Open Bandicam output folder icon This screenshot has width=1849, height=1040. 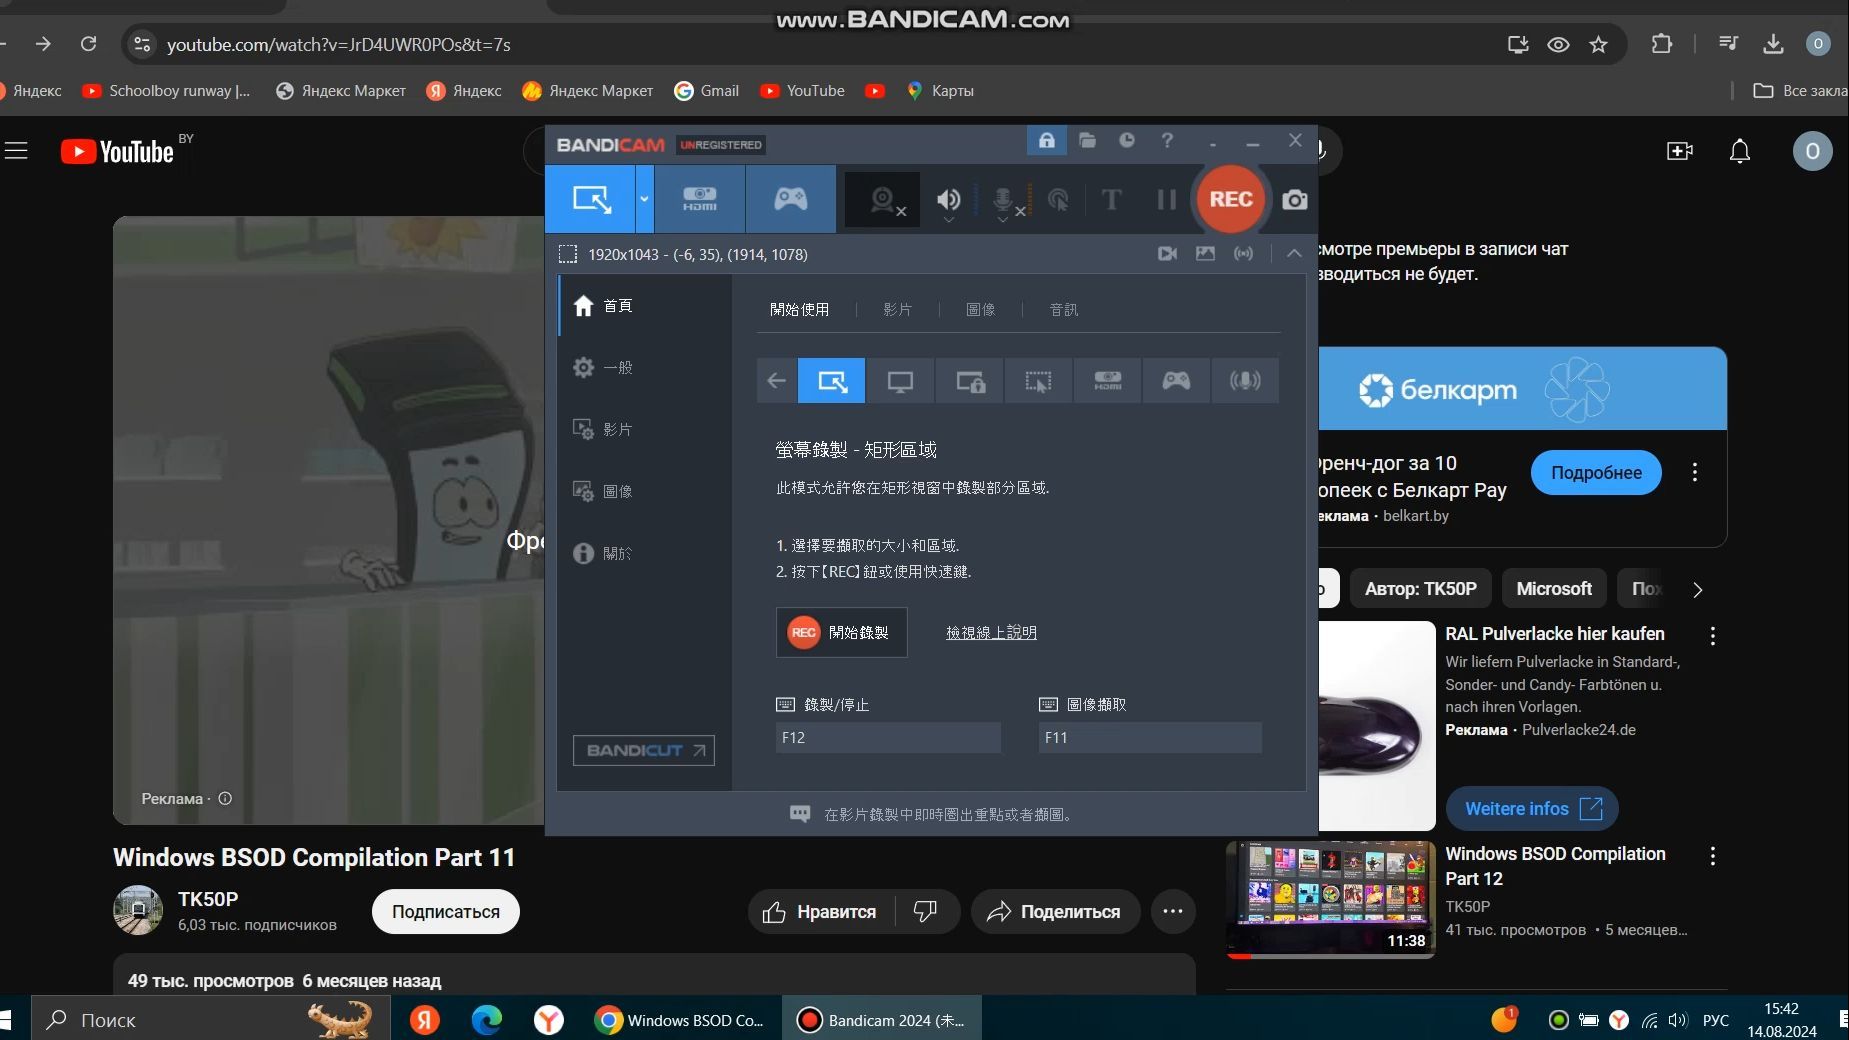pyautogui.click(x=1087, y=140)
